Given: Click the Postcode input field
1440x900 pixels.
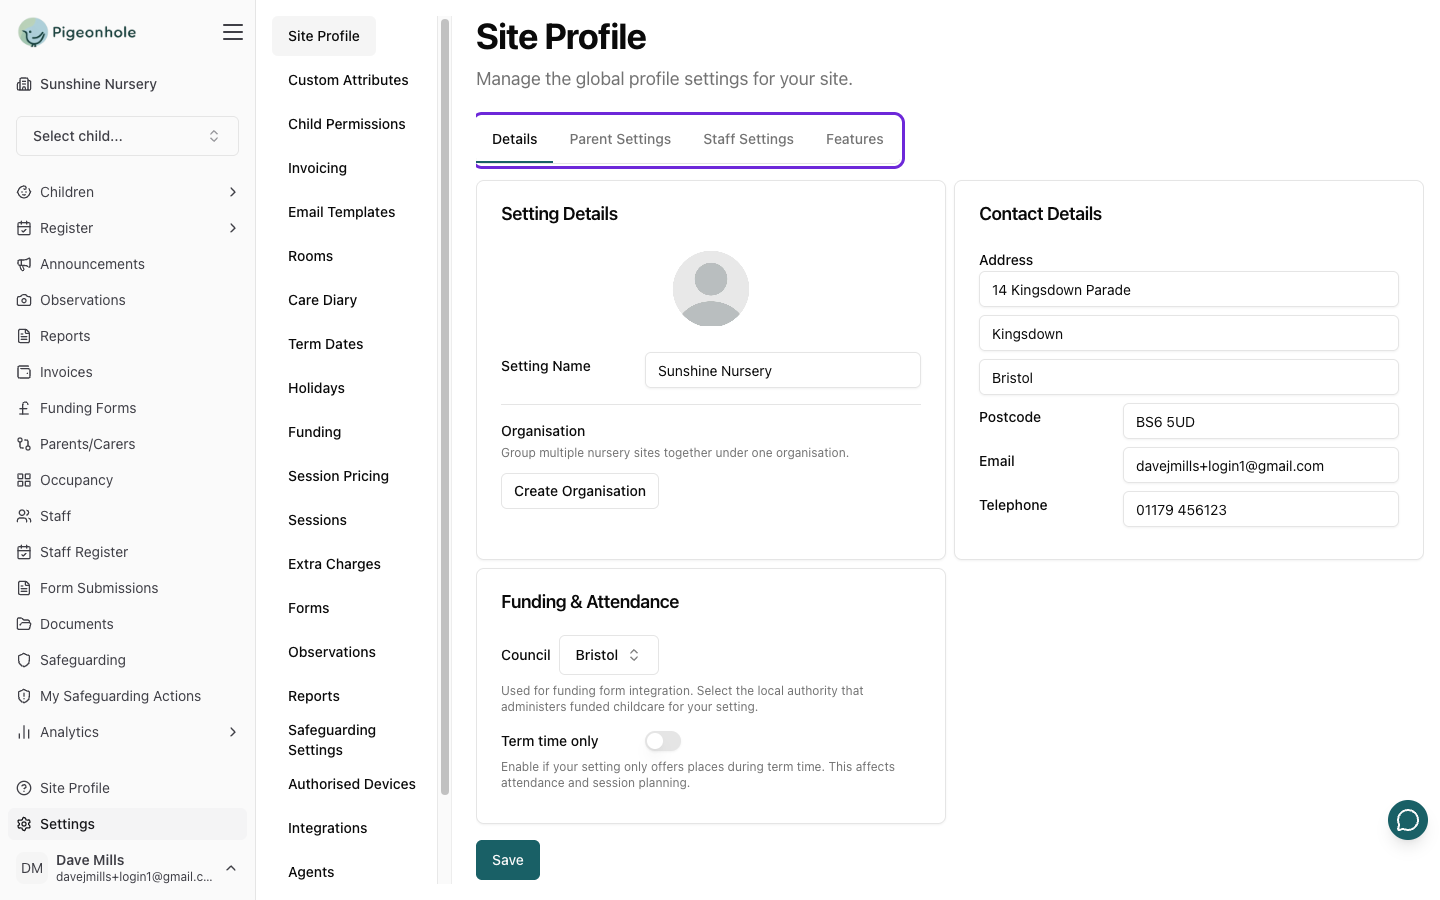Looking at the screenshot, I should point(1261,421).
